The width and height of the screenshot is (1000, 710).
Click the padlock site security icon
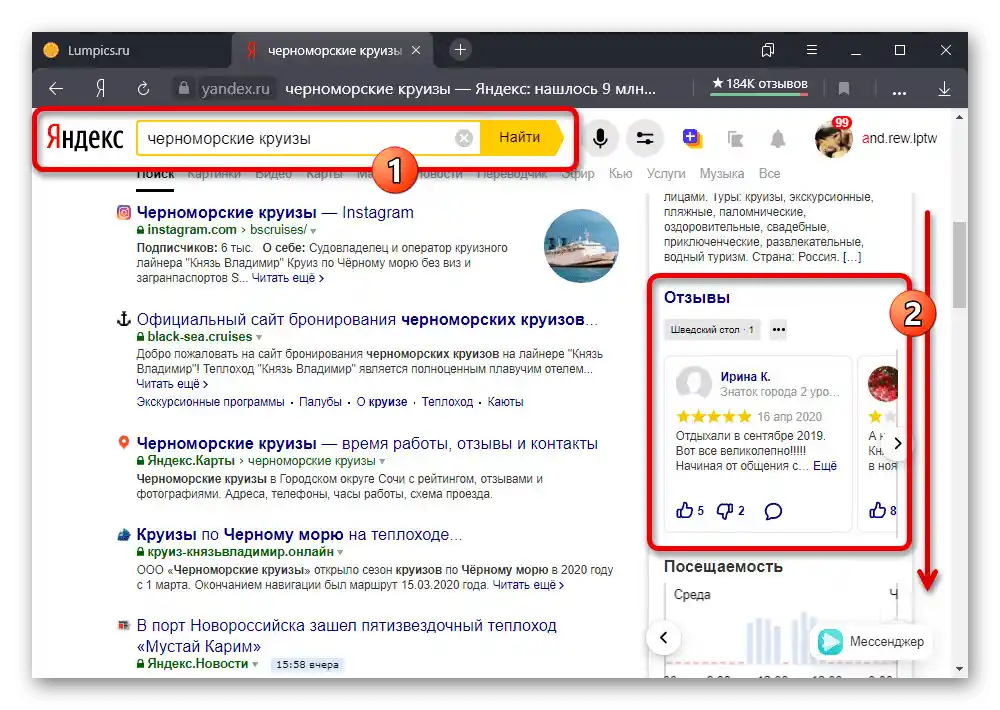click(x=184, y=88)
